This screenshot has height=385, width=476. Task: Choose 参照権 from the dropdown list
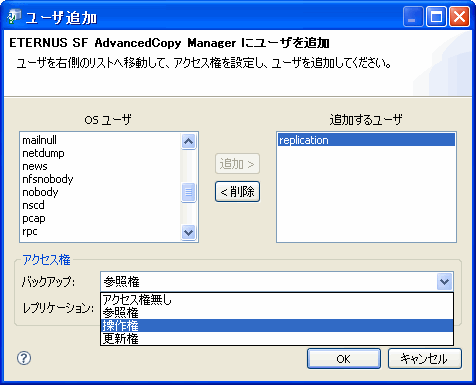(x=277, y=313)
